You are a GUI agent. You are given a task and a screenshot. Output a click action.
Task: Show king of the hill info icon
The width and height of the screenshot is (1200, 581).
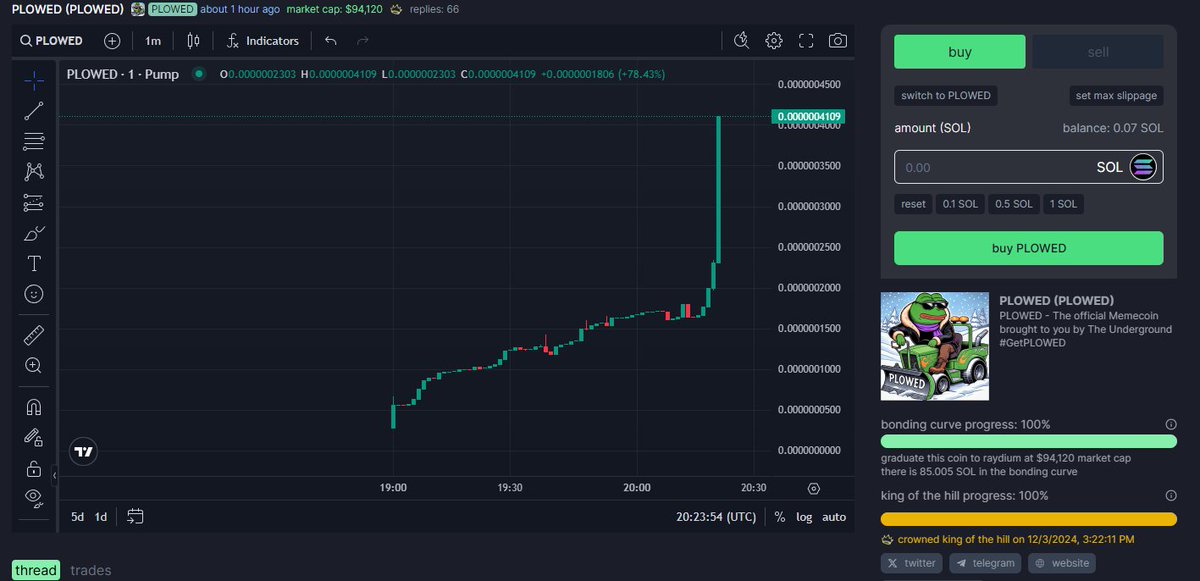point(1171,496)
